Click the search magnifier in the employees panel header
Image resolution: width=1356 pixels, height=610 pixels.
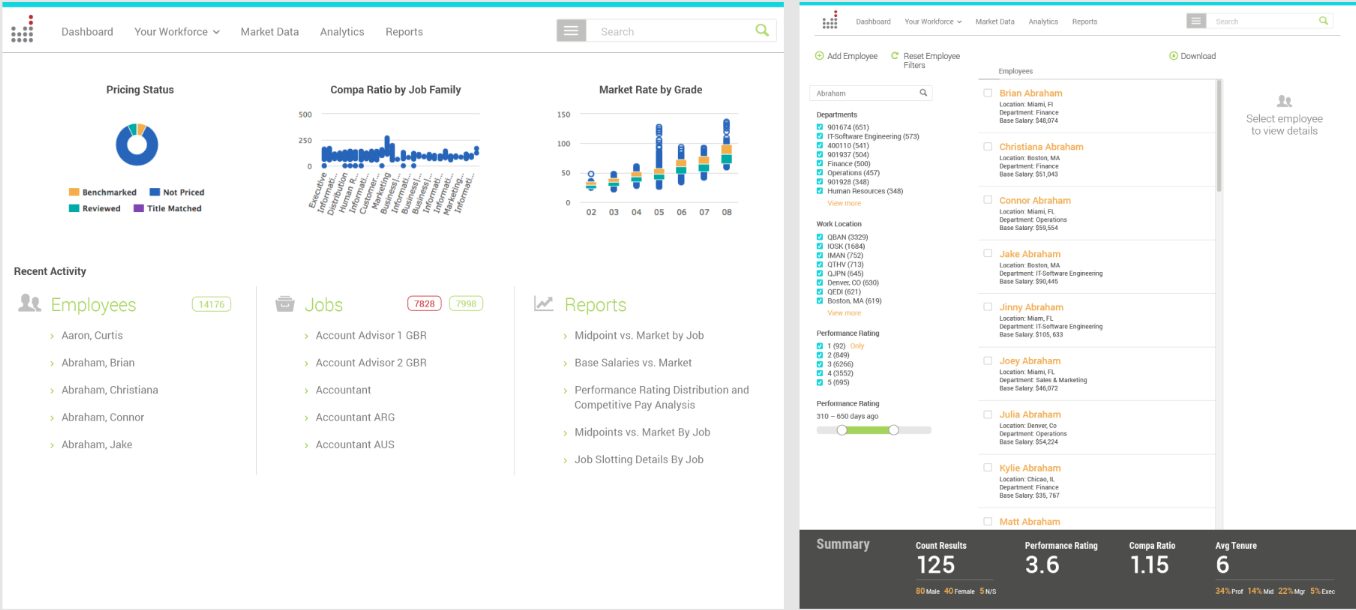[1323, 20]
